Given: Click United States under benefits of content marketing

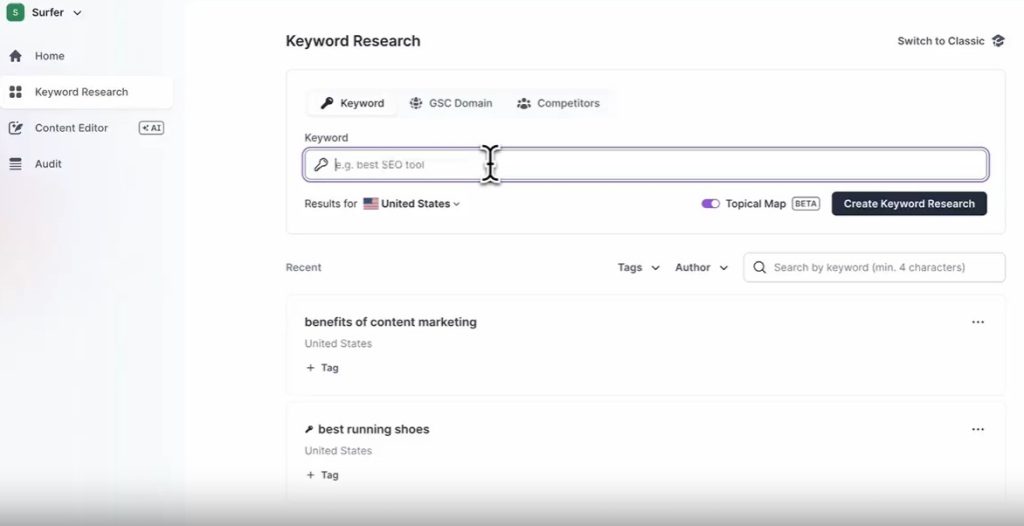Looking at the screenshot, I should [x=338, y=344].
